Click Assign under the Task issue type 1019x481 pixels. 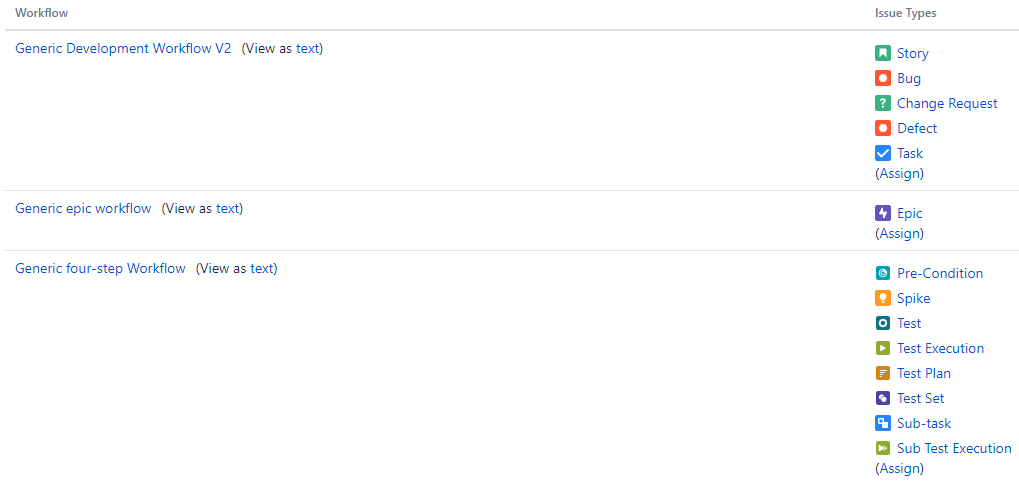(899, 174)
